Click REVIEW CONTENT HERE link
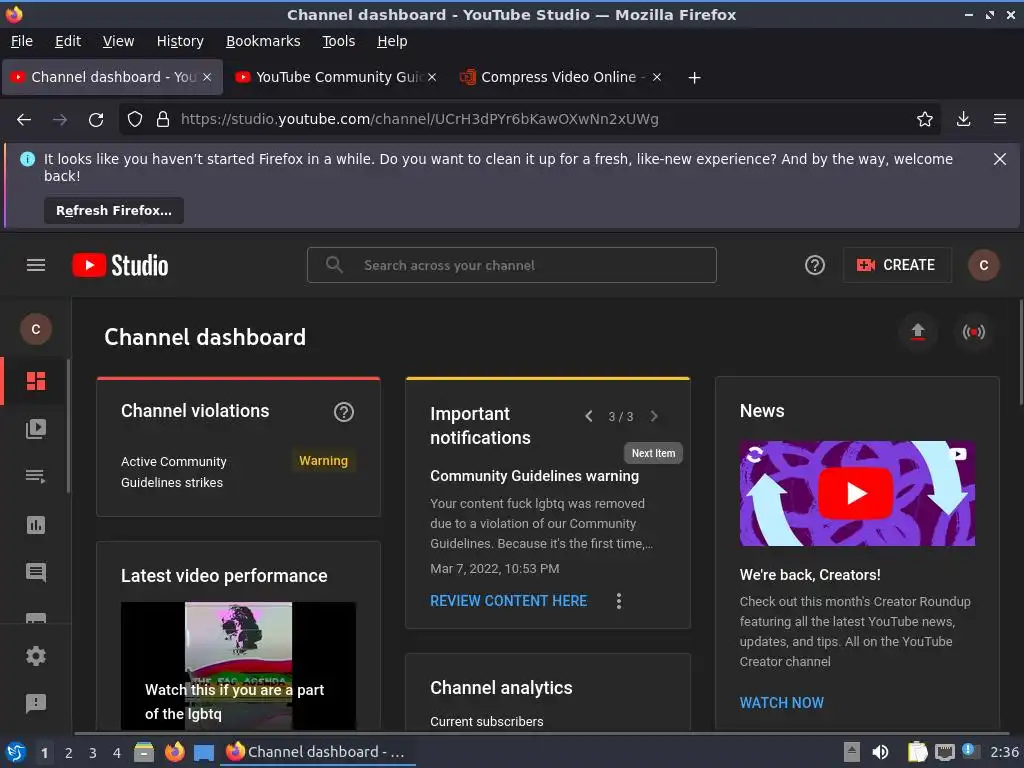Screen dimensions: 1024x768 point(508,601)
